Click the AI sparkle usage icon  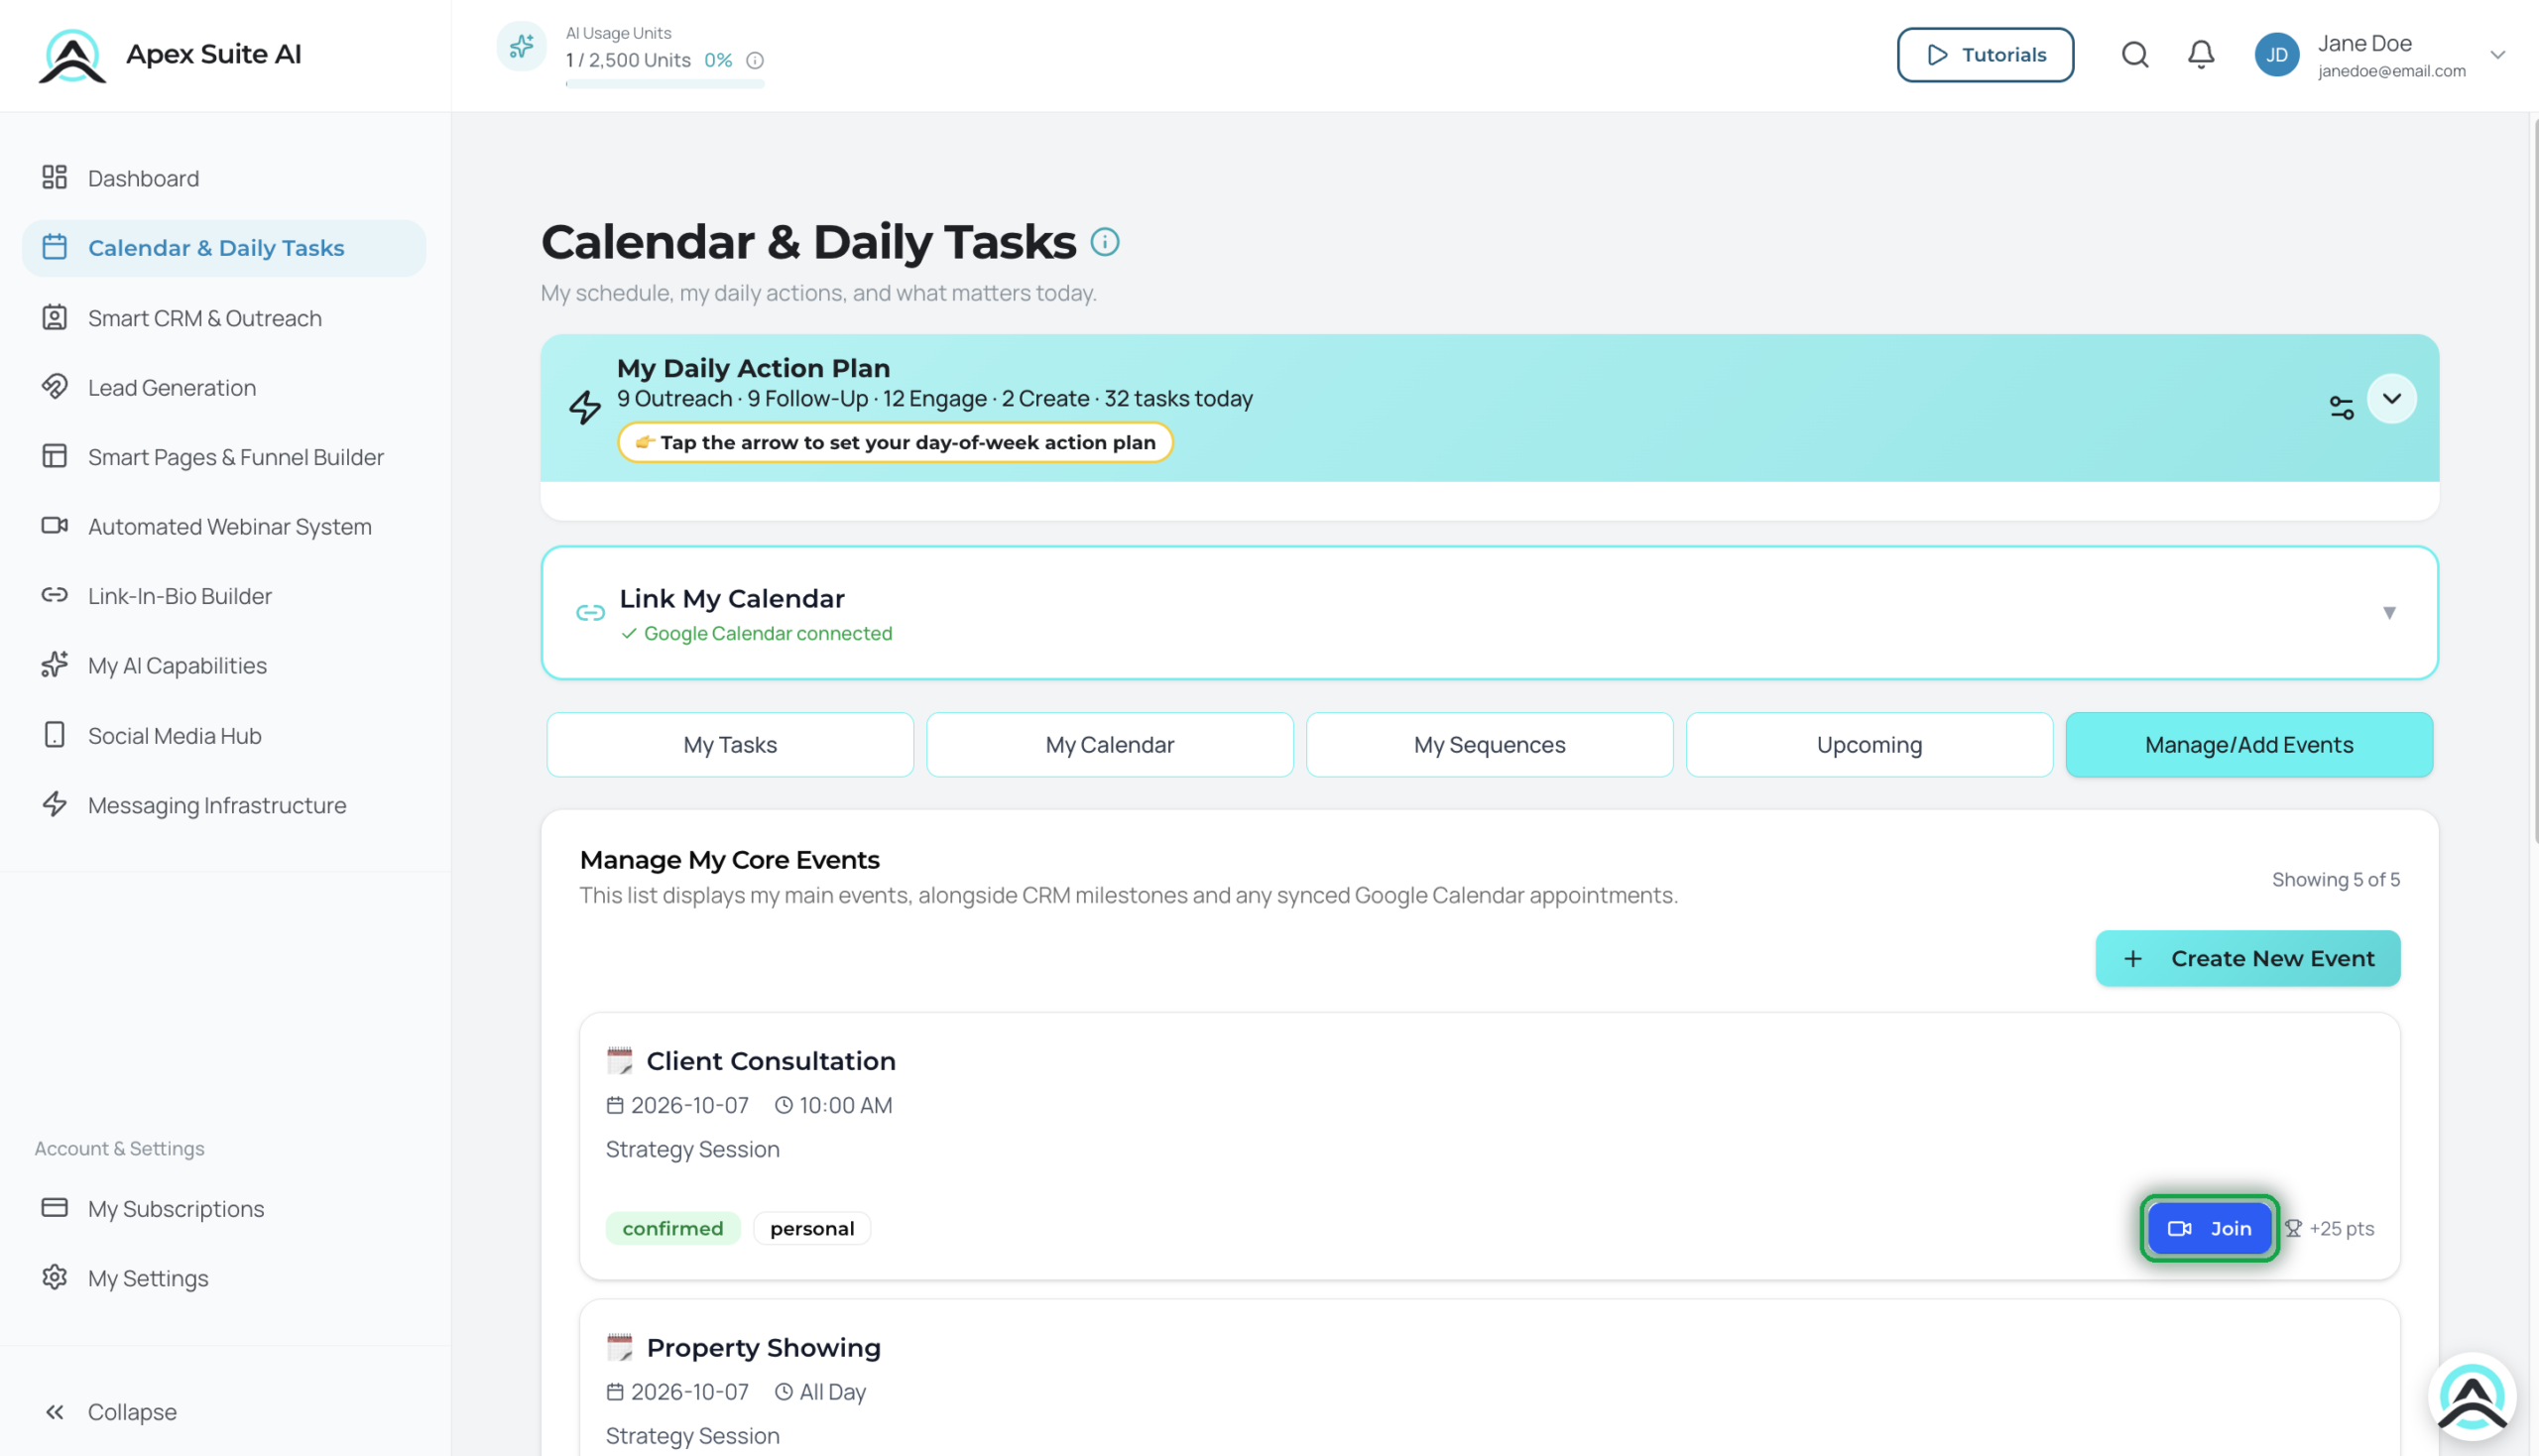tap(521, 46)
